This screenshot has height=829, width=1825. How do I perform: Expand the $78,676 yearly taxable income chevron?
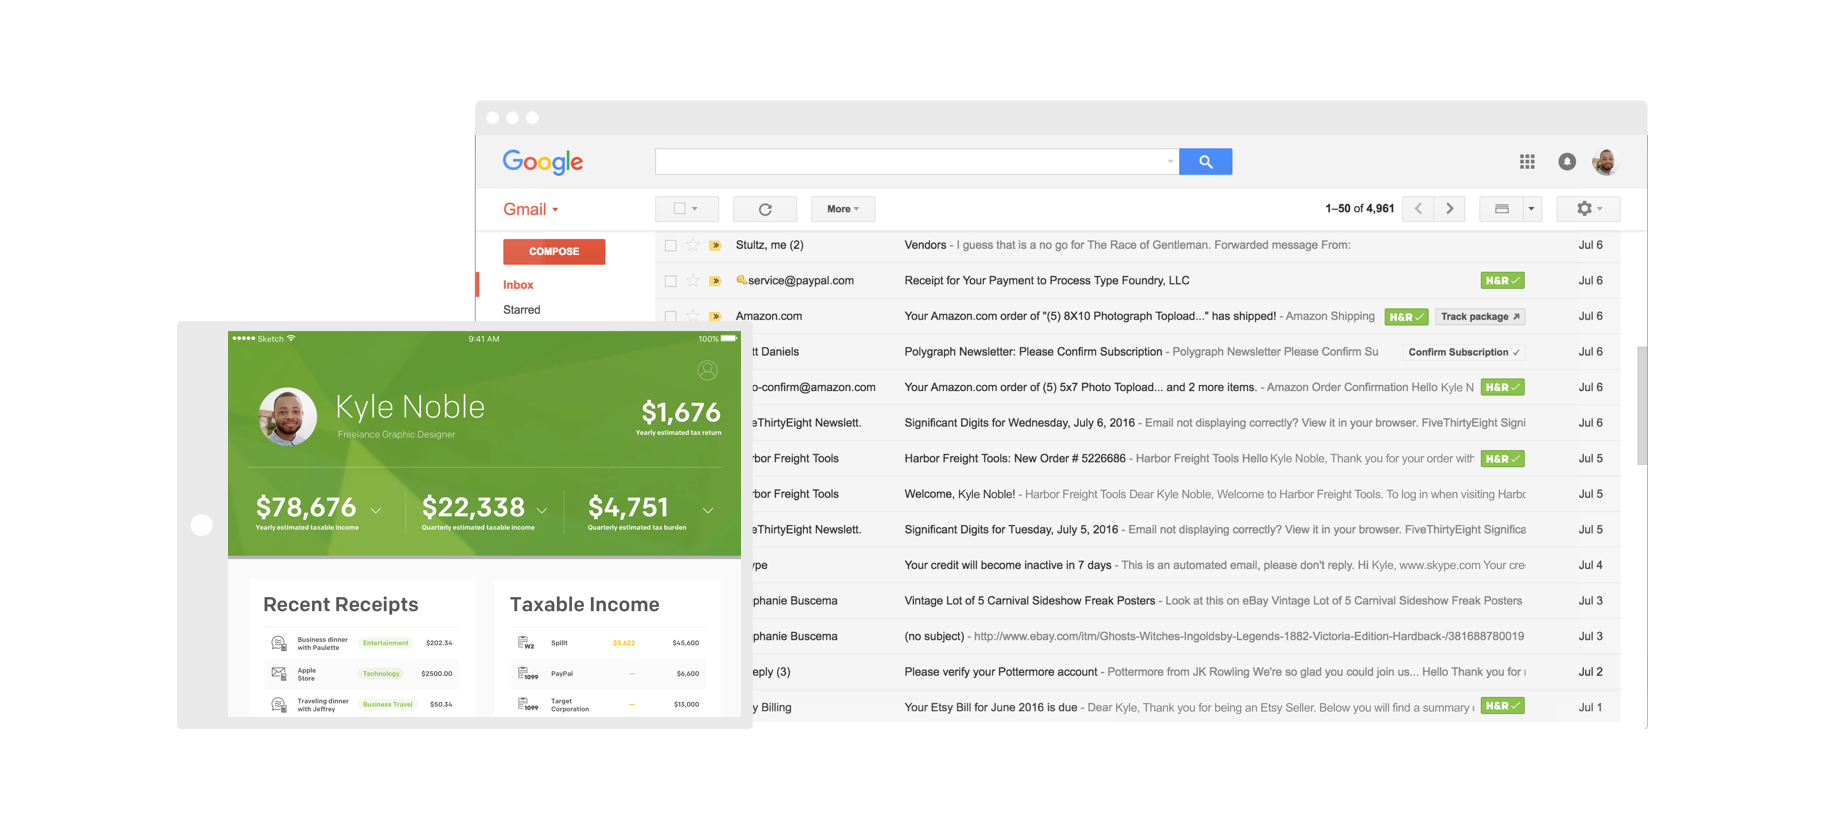(x=376, y=511)
